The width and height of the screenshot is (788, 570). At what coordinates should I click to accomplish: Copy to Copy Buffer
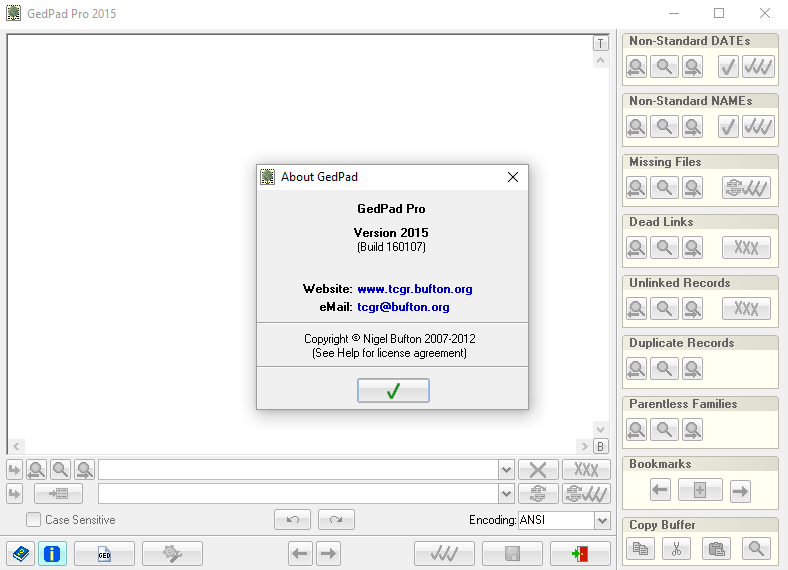point(640,549)
